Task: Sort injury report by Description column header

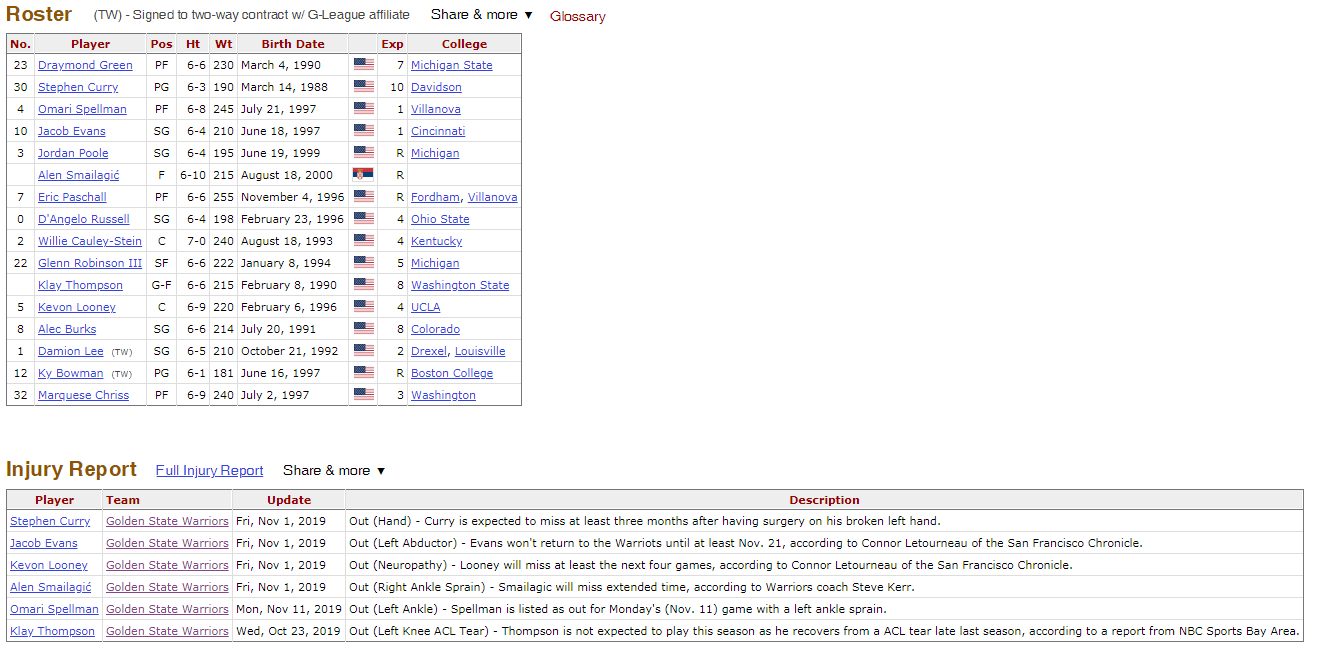Action: (x=824, y=500)
